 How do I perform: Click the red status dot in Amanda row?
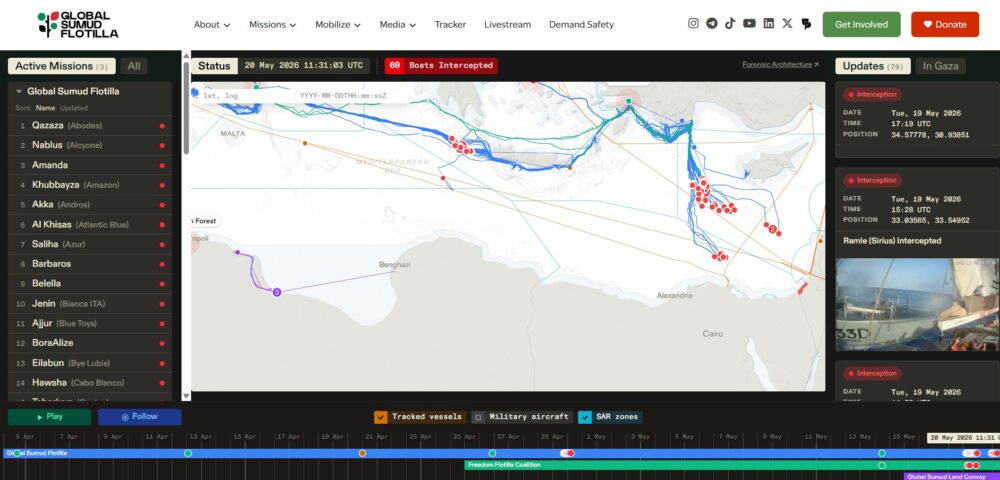(x=162, y=165)
